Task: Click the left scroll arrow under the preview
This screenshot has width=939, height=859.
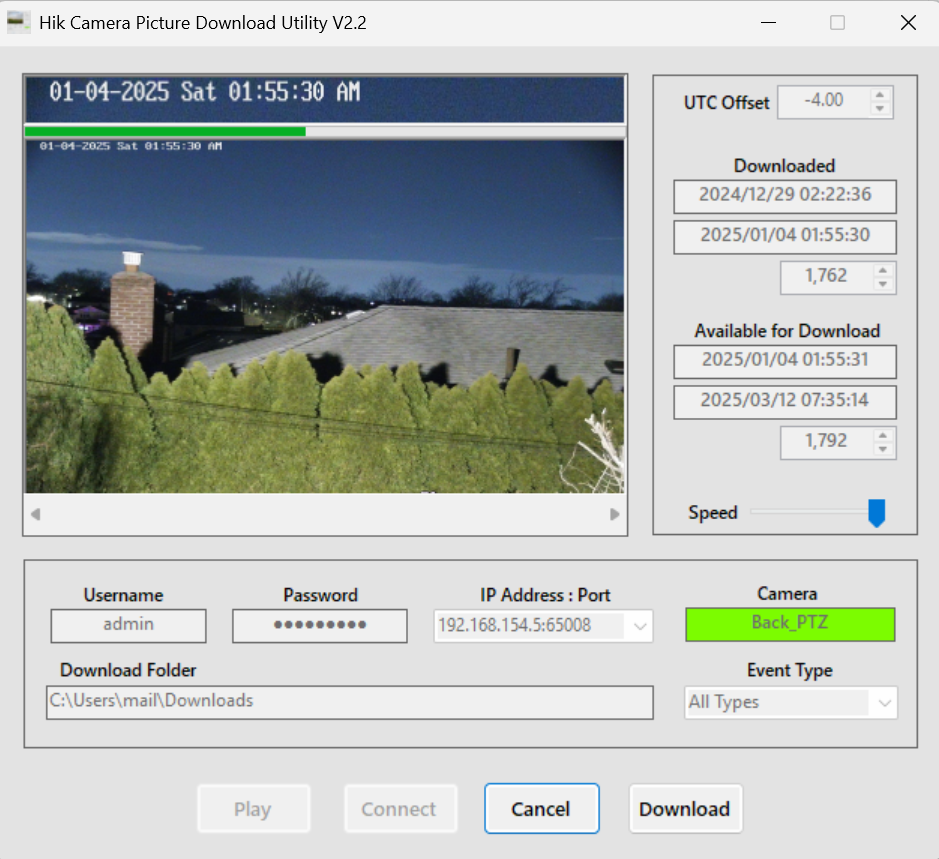Action: pyautogui.click(x=35, y=513)
